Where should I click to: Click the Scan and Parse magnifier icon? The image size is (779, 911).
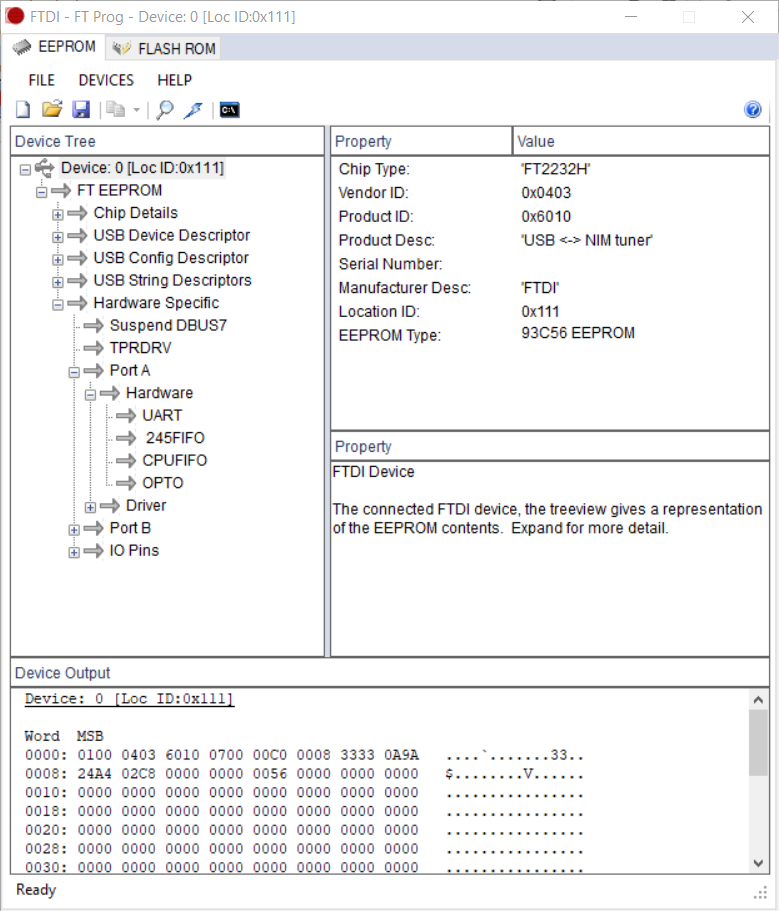pyautogui.click(x=165, y=109)
